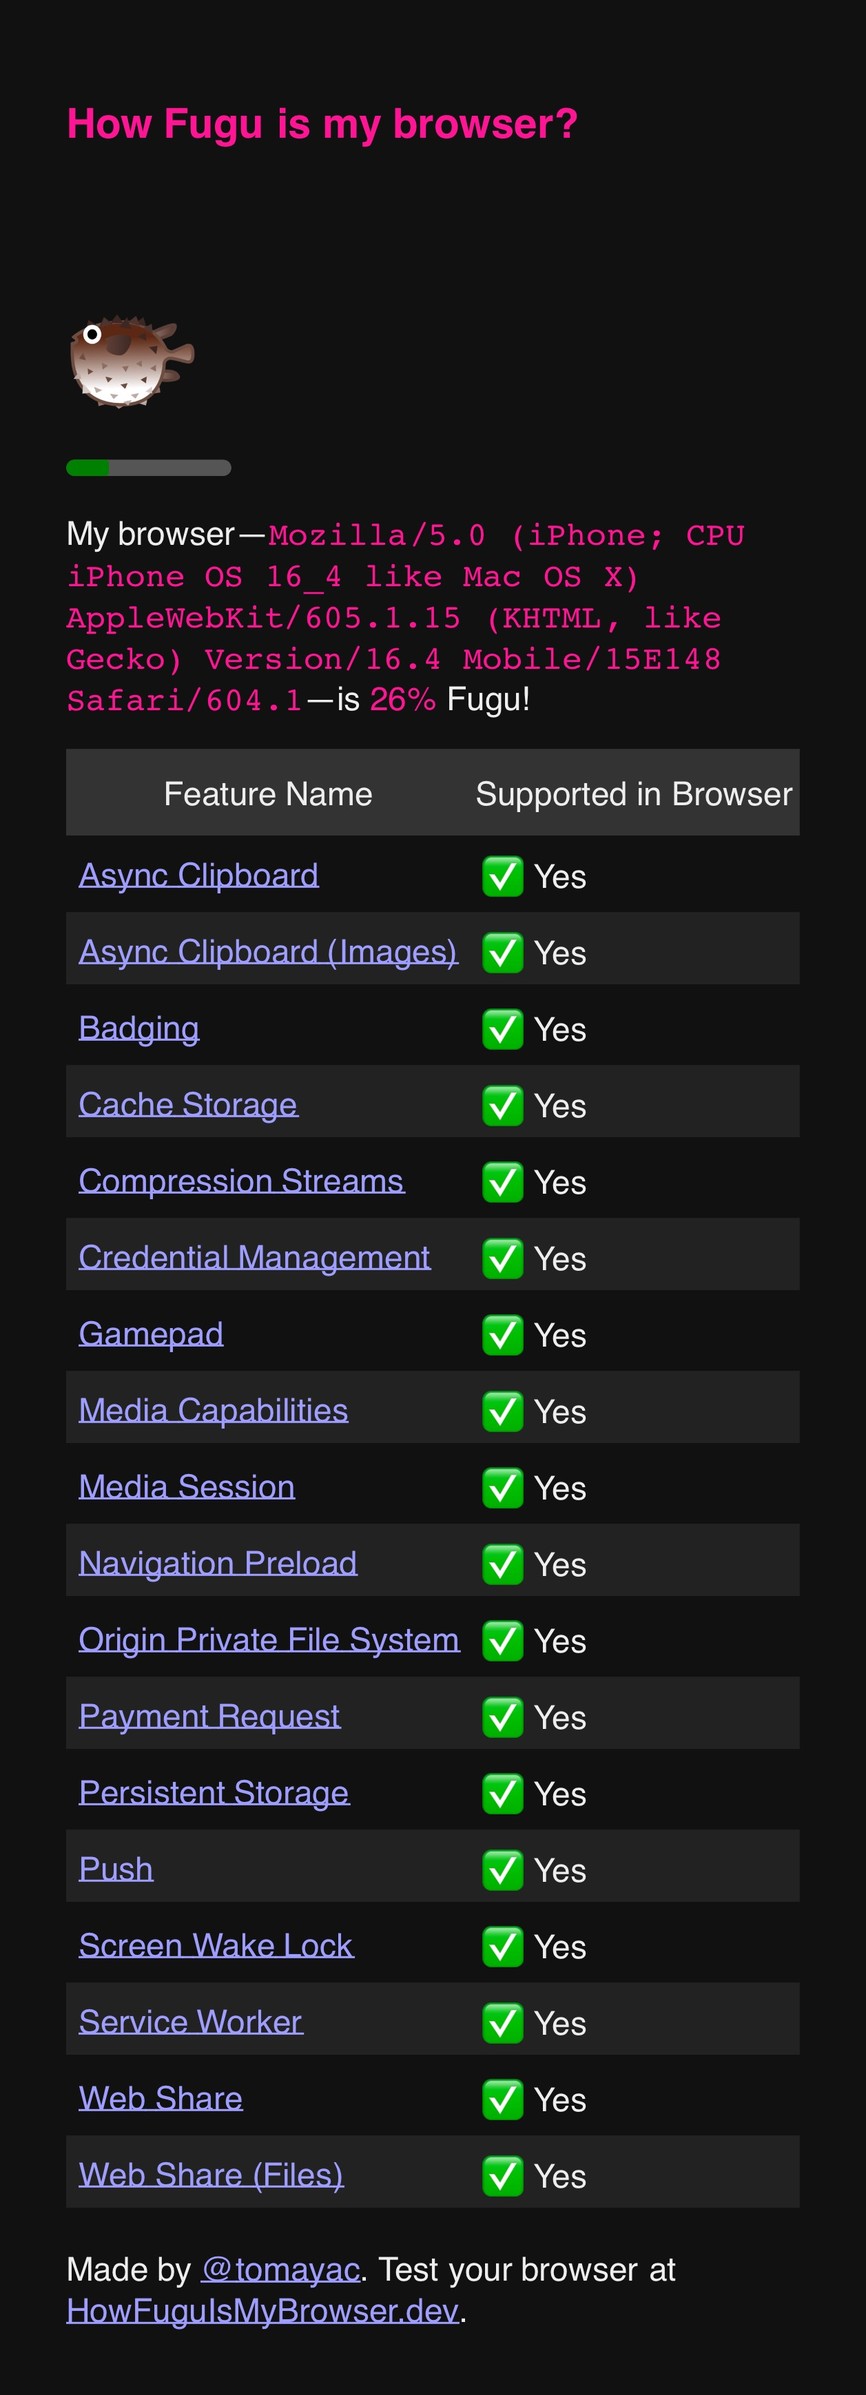Open the Screen Wake Lock link
The height and width of the screenshot is (2395, 866).
coord(216,1945)
